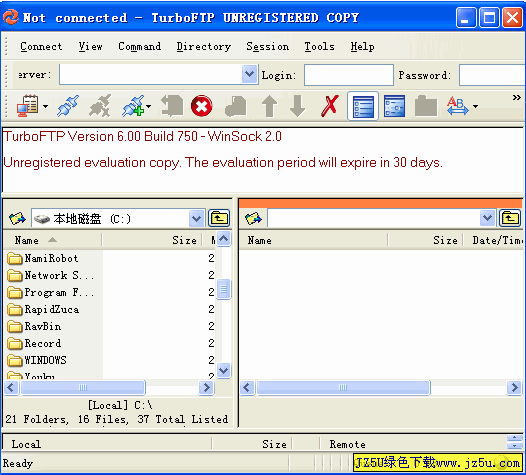Sort remote list by Name column
The height and width of the screenshot is (475, 526).
point(313,240)
